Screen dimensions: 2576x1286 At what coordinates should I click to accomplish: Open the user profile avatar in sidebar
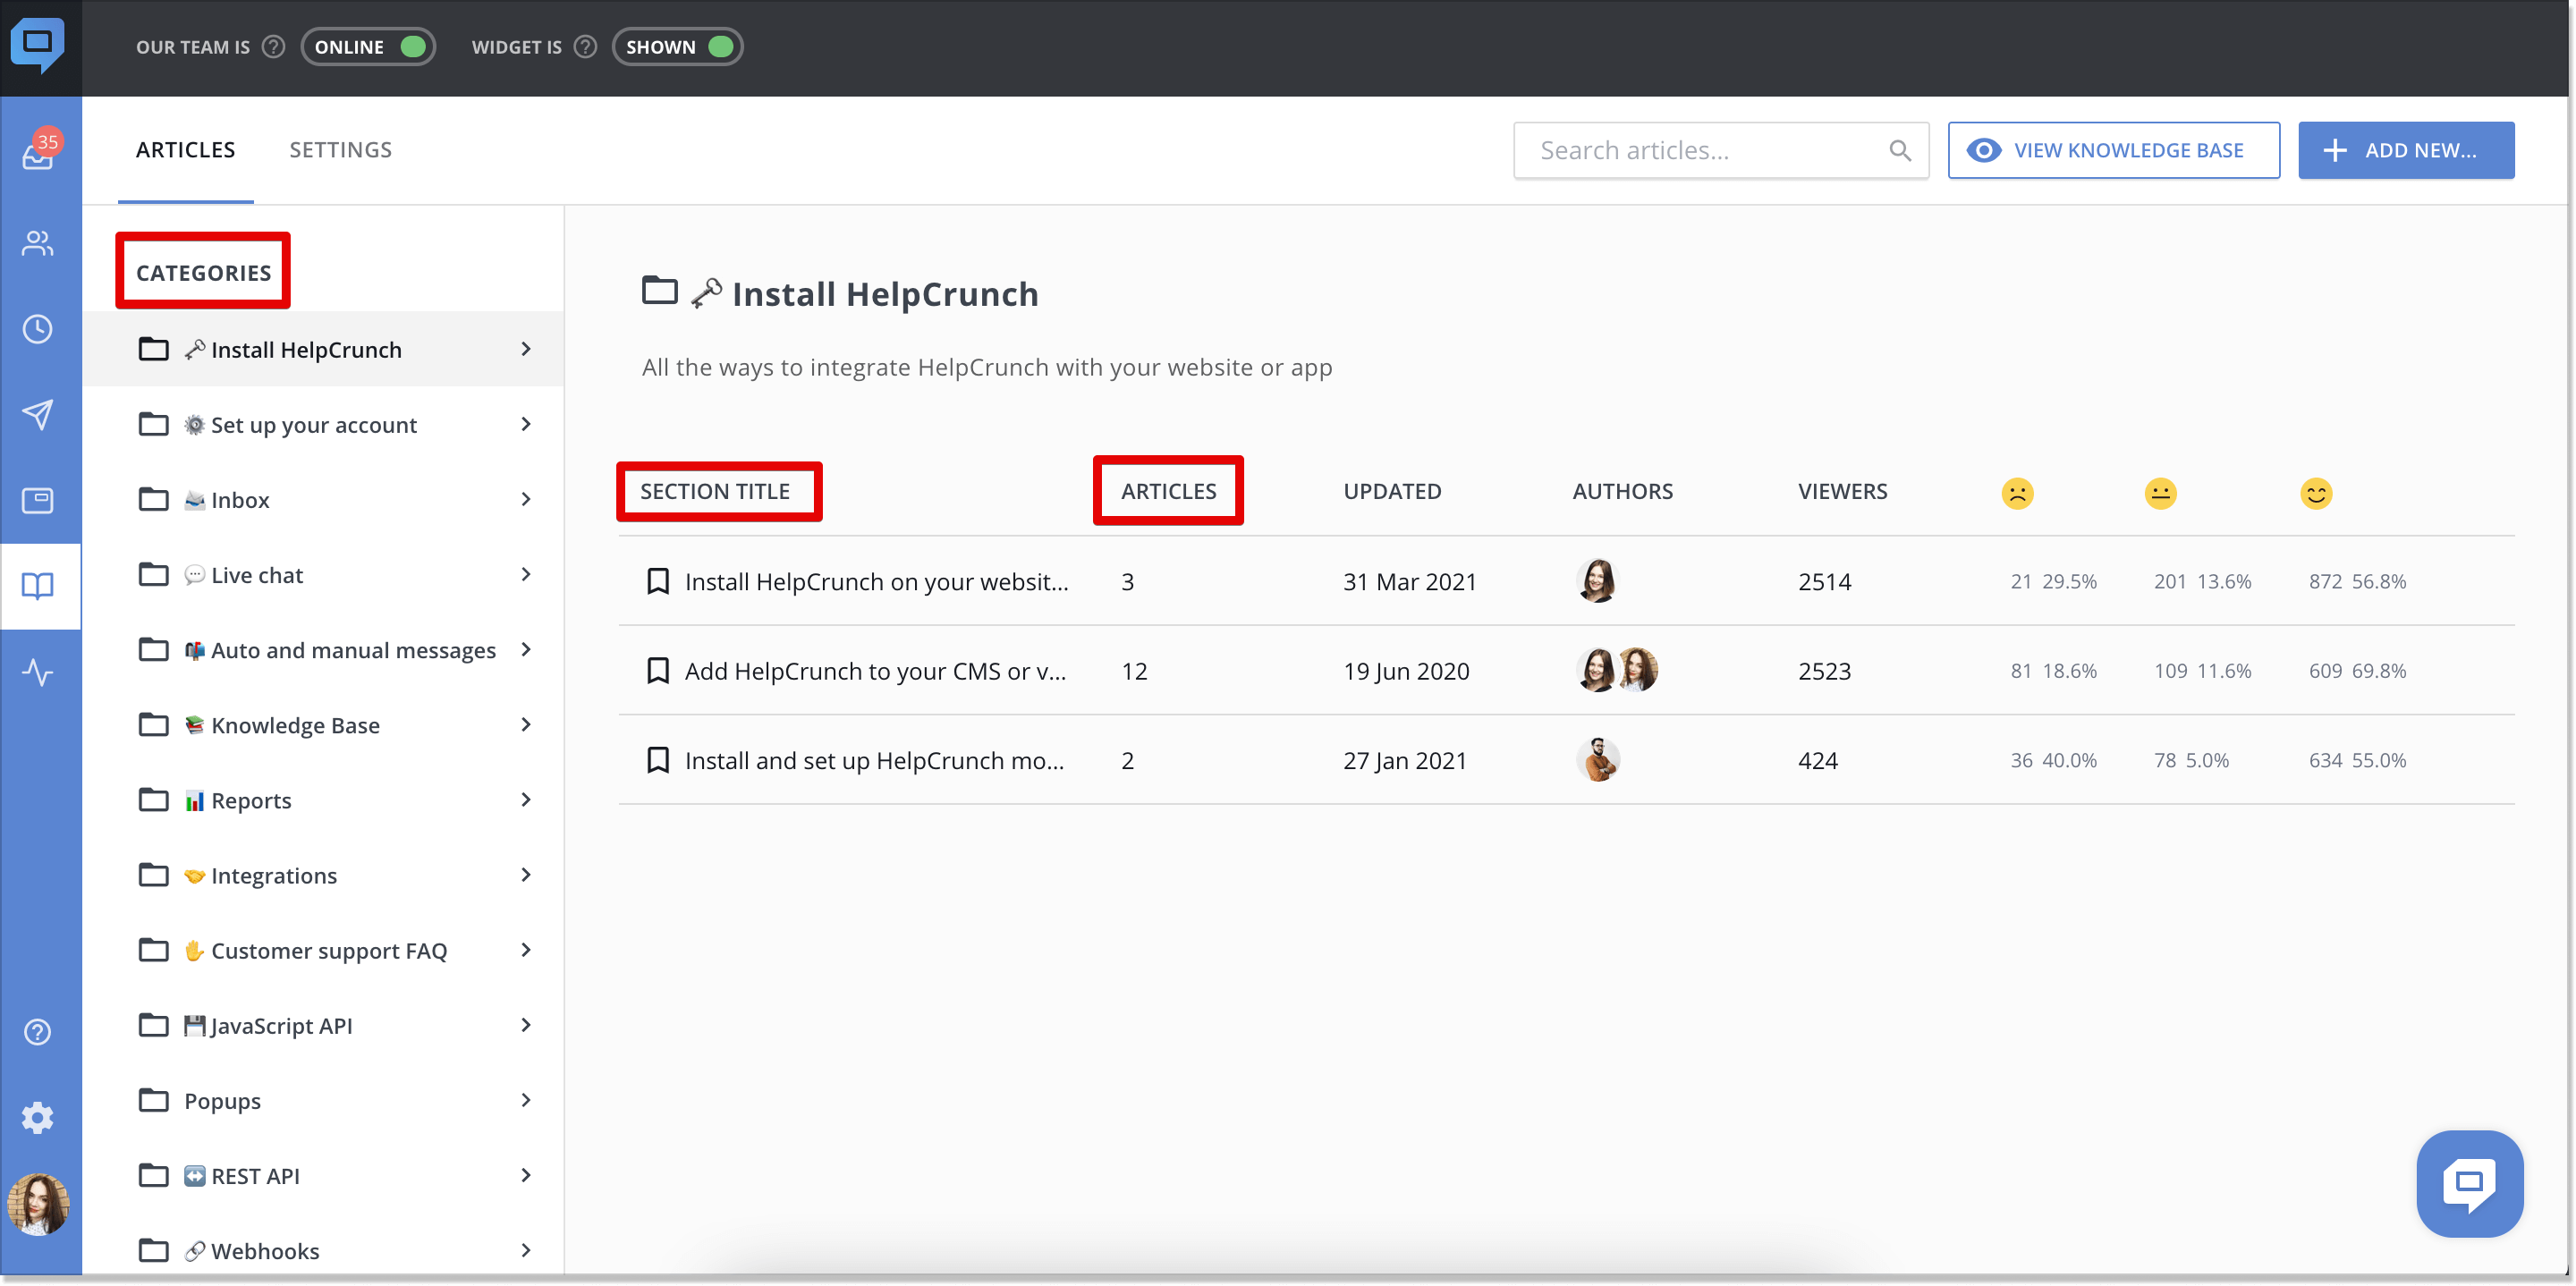click(x=38, y=1204)
